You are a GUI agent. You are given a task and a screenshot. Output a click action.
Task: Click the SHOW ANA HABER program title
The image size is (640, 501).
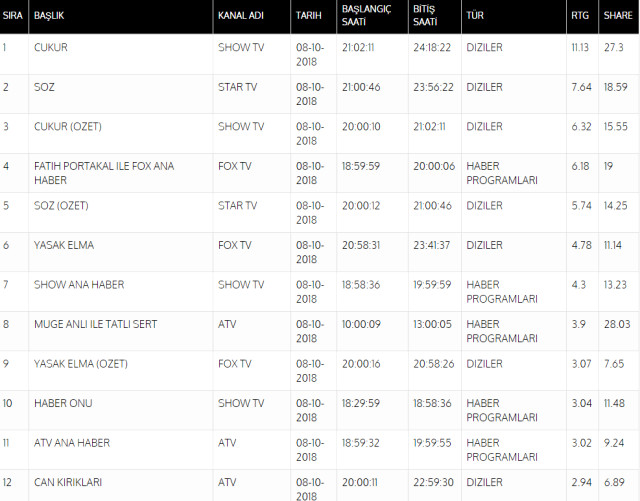click(x=79, y=285)
